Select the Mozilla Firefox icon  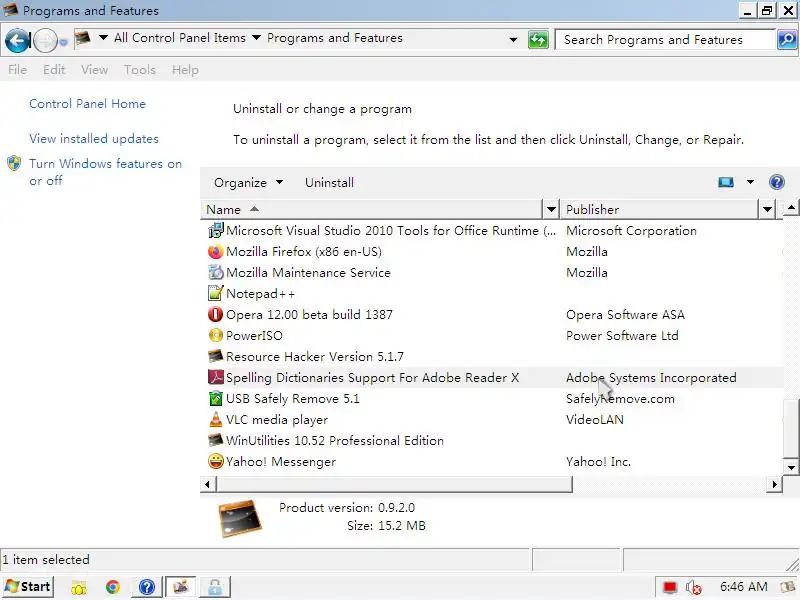pos(216,252)
